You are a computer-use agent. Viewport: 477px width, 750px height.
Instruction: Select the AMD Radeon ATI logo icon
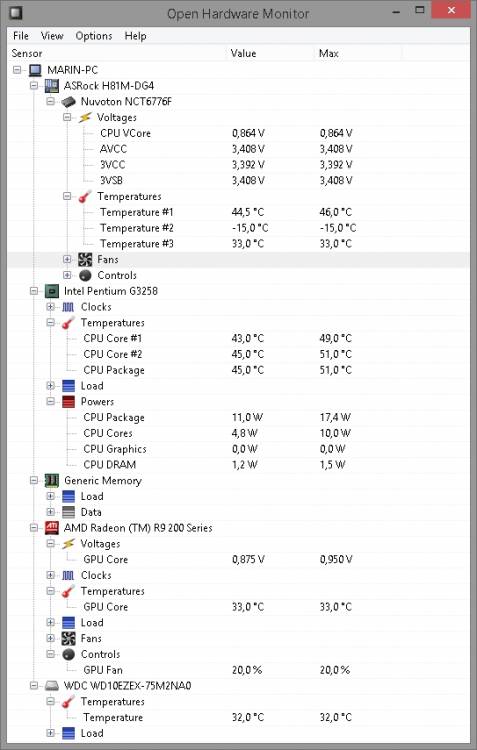[x=52, y=528]
